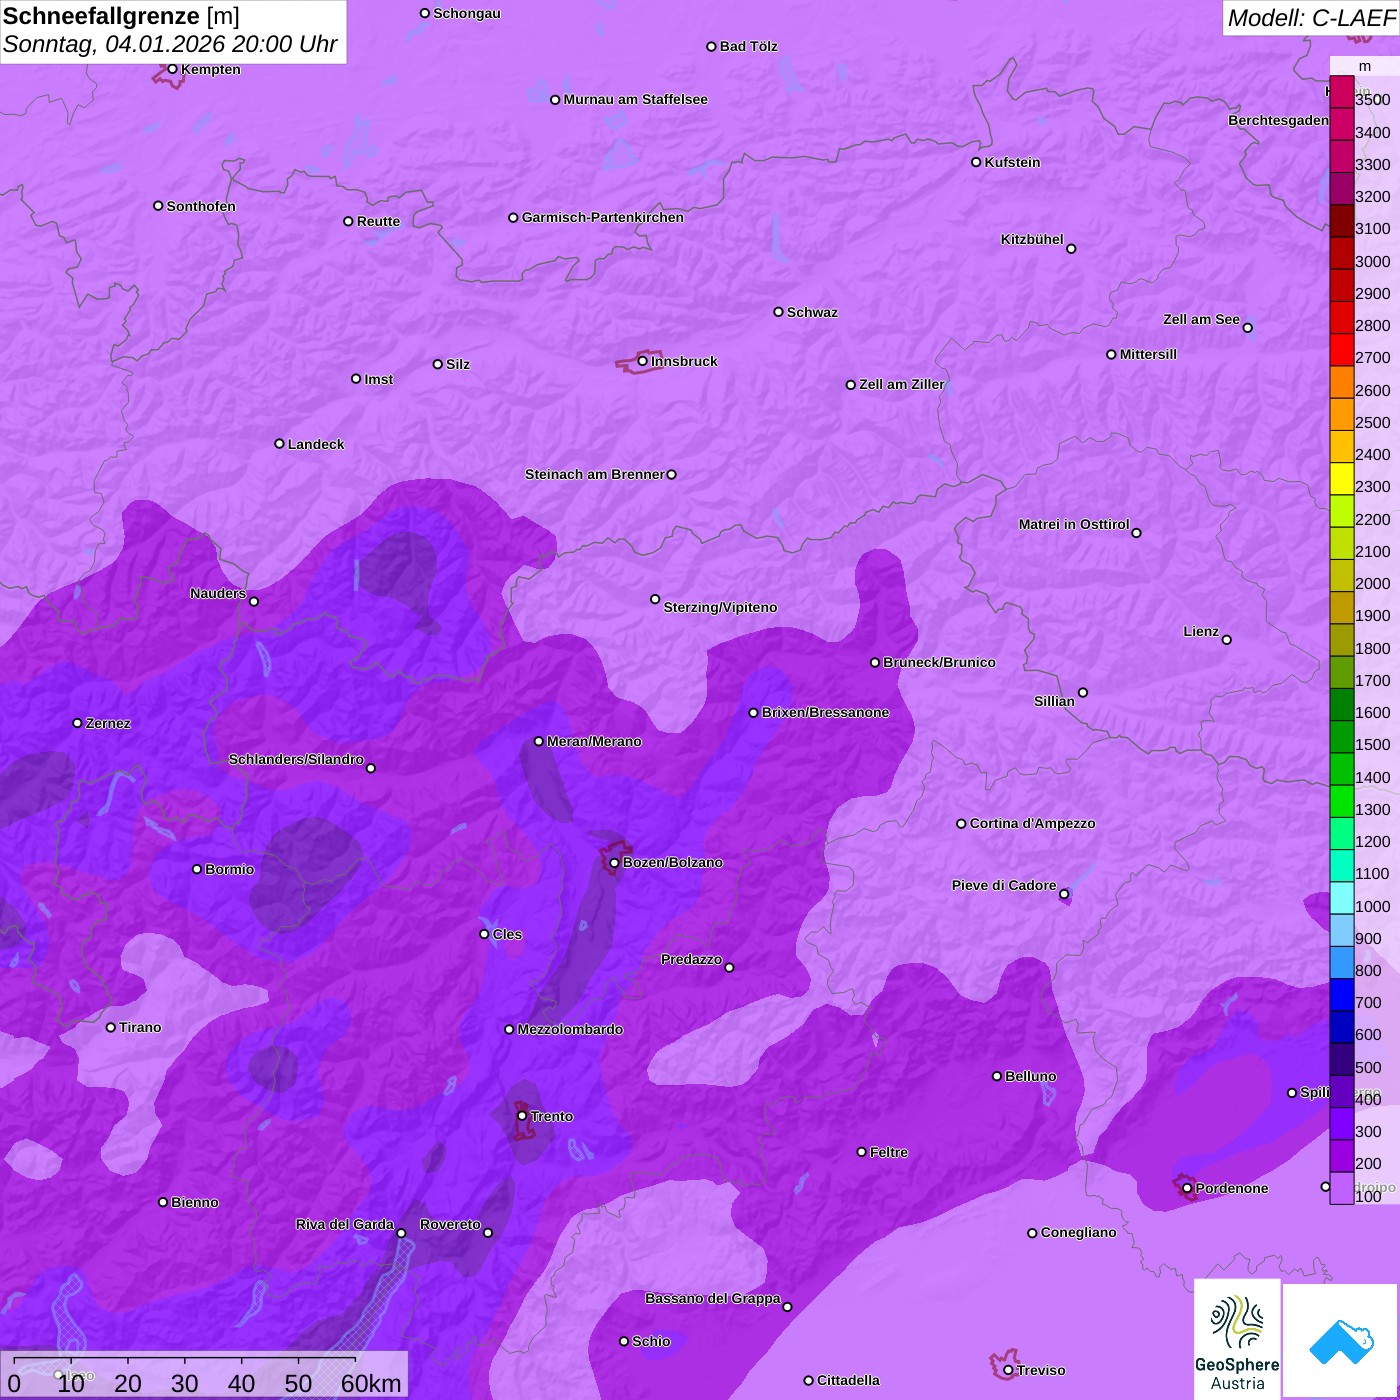The width and height of the screenshot is (1400, 1400).
Task: Click the Cortina d'Ampezzo location dot
Action: click(x=961, y=824)
